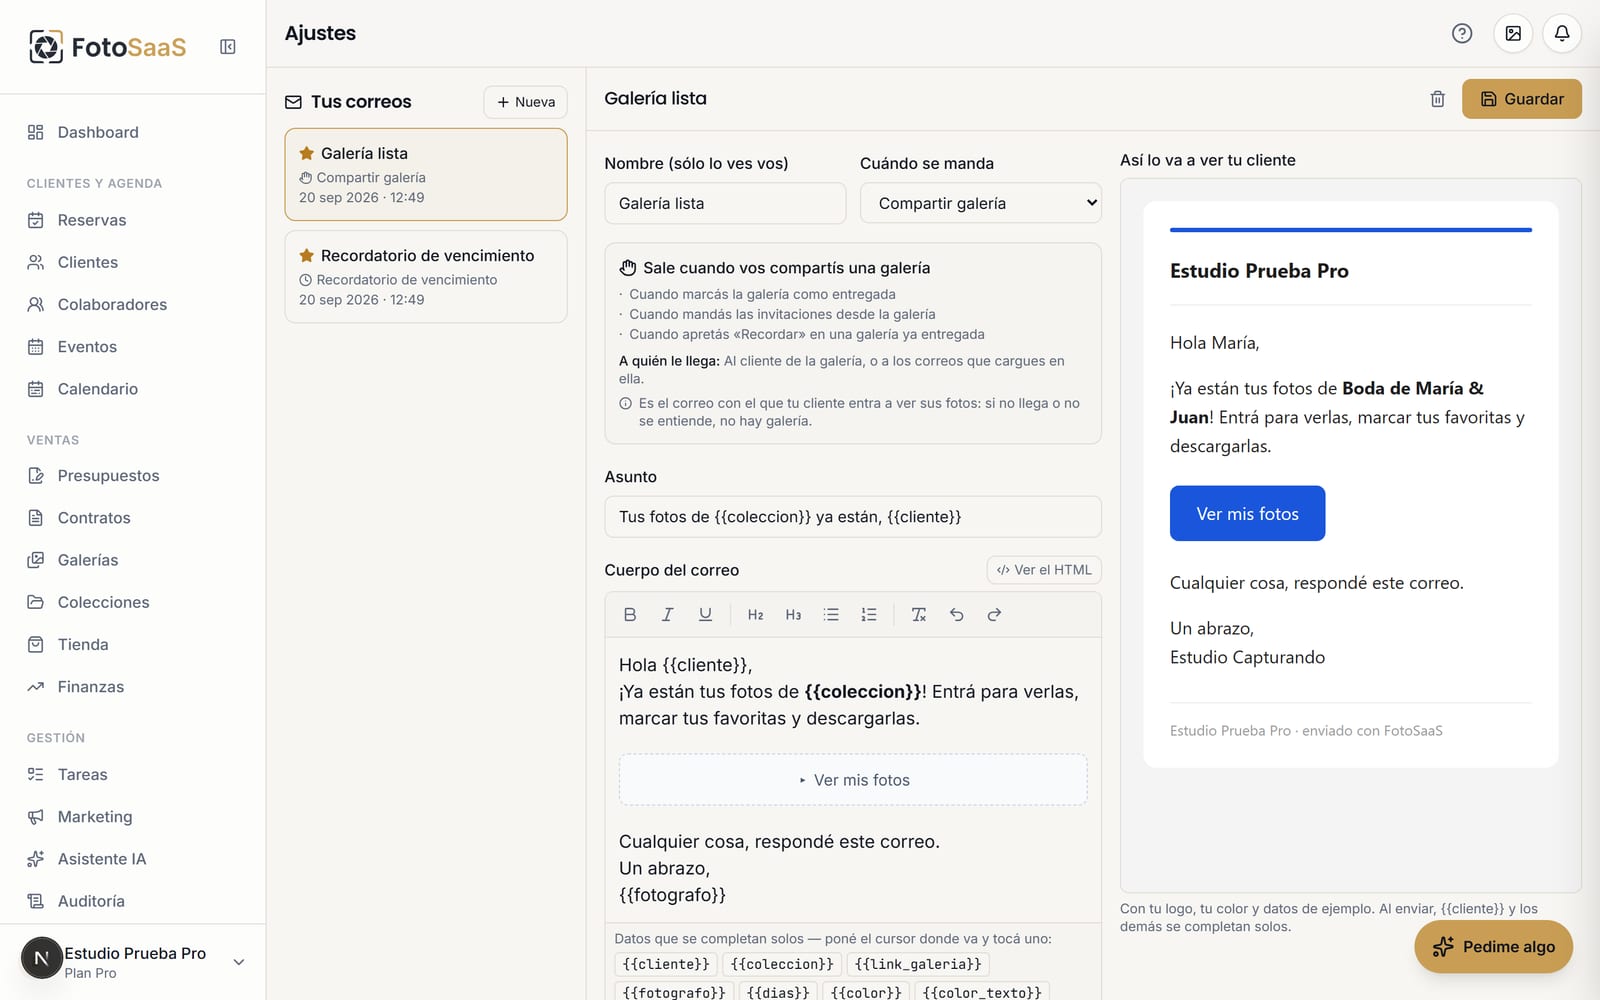Screen dimensions: 1600x1000
Task: Open Pedime algo assistant button
Action: (x=1493, y=947)
